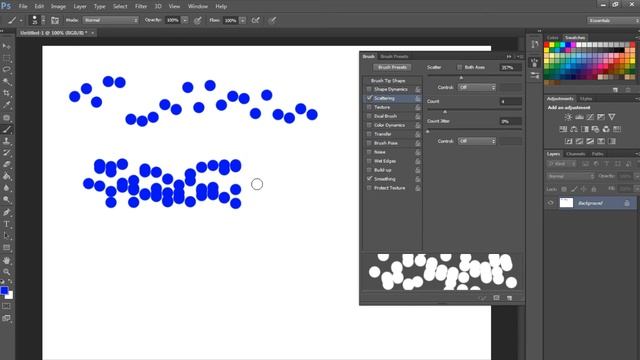The image size is (640, 360).
Task: Select the Rectangular Marquee tool
Action: (x=7, y=58)
